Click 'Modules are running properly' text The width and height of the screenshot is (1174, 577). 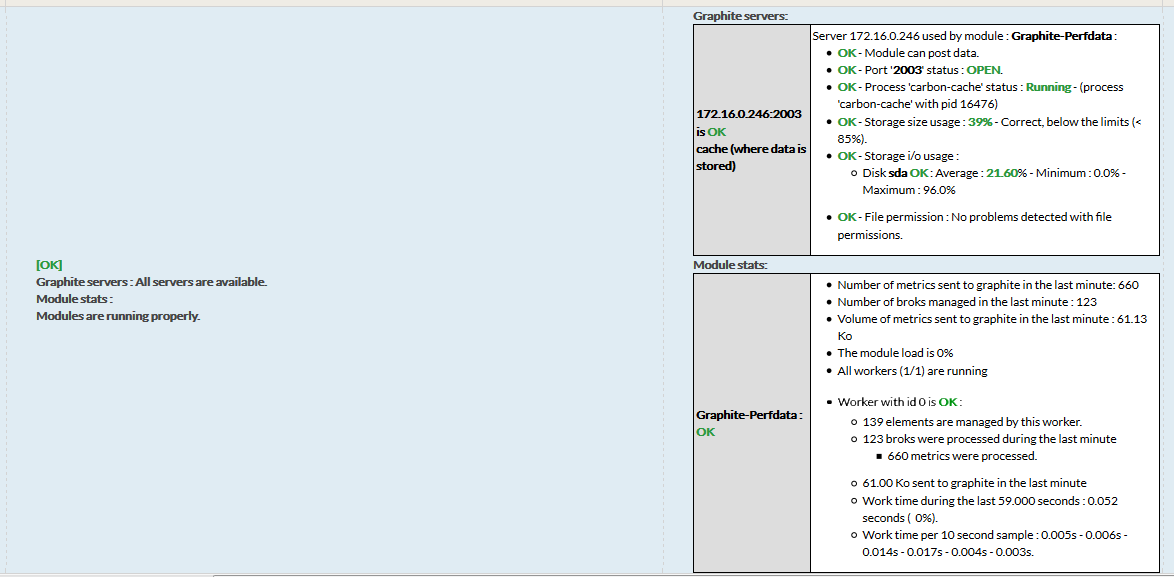click(x=118, y=316)
